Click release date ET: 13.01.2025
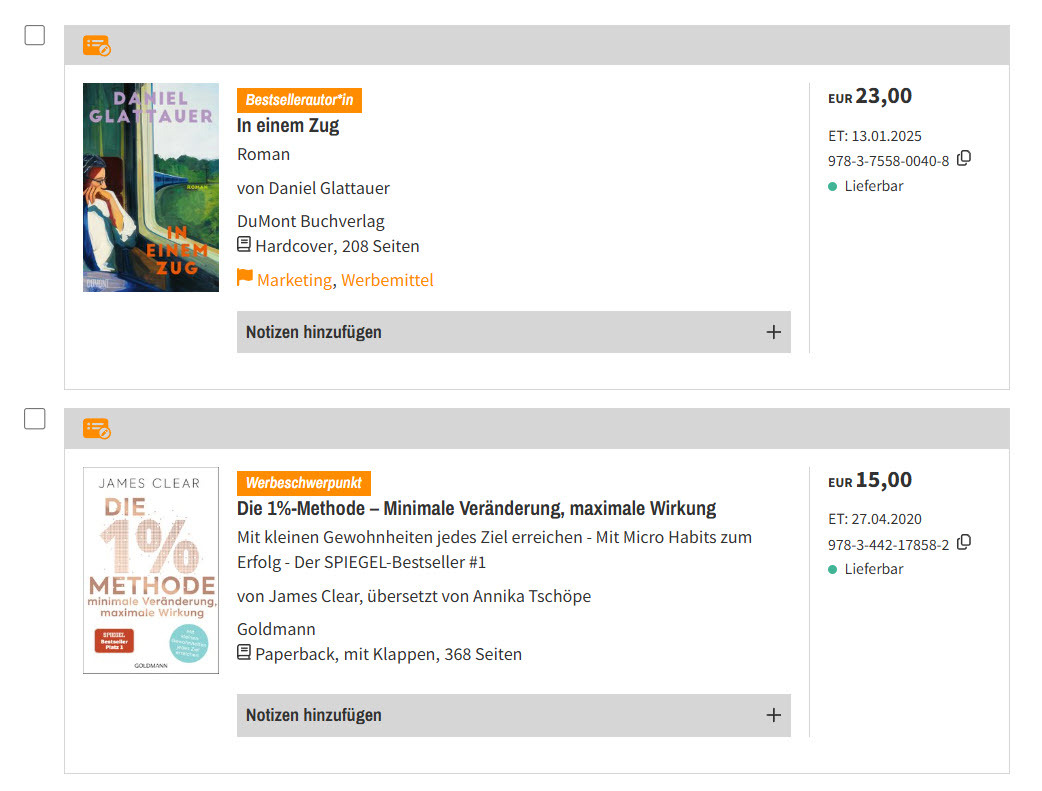1042x791 pixels. tap(875, 136)
